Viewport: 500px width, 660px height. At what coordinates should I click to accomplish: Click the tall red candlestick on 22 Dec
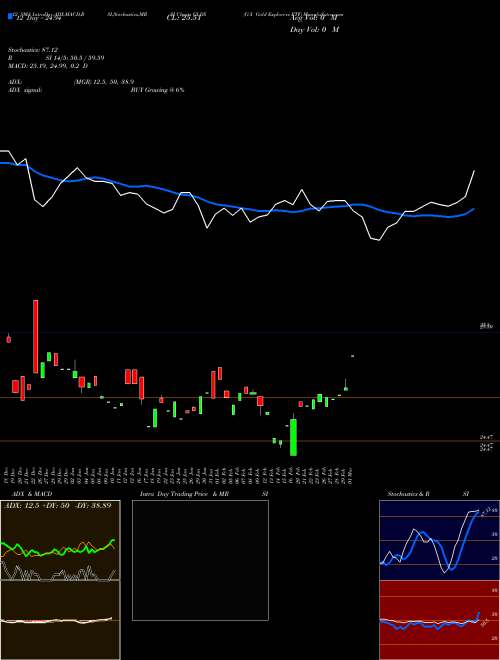pos(35,337)
